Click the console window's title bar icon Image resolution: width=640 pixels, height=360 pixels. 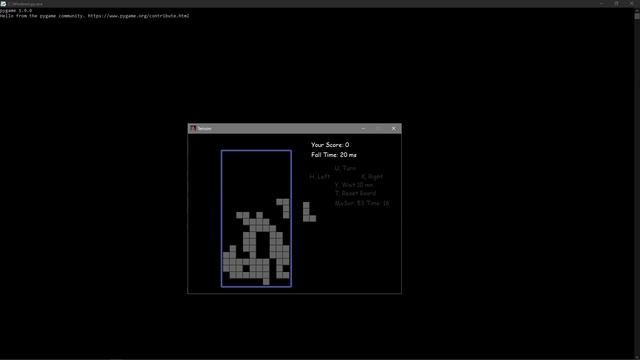[x=3, y=3]
